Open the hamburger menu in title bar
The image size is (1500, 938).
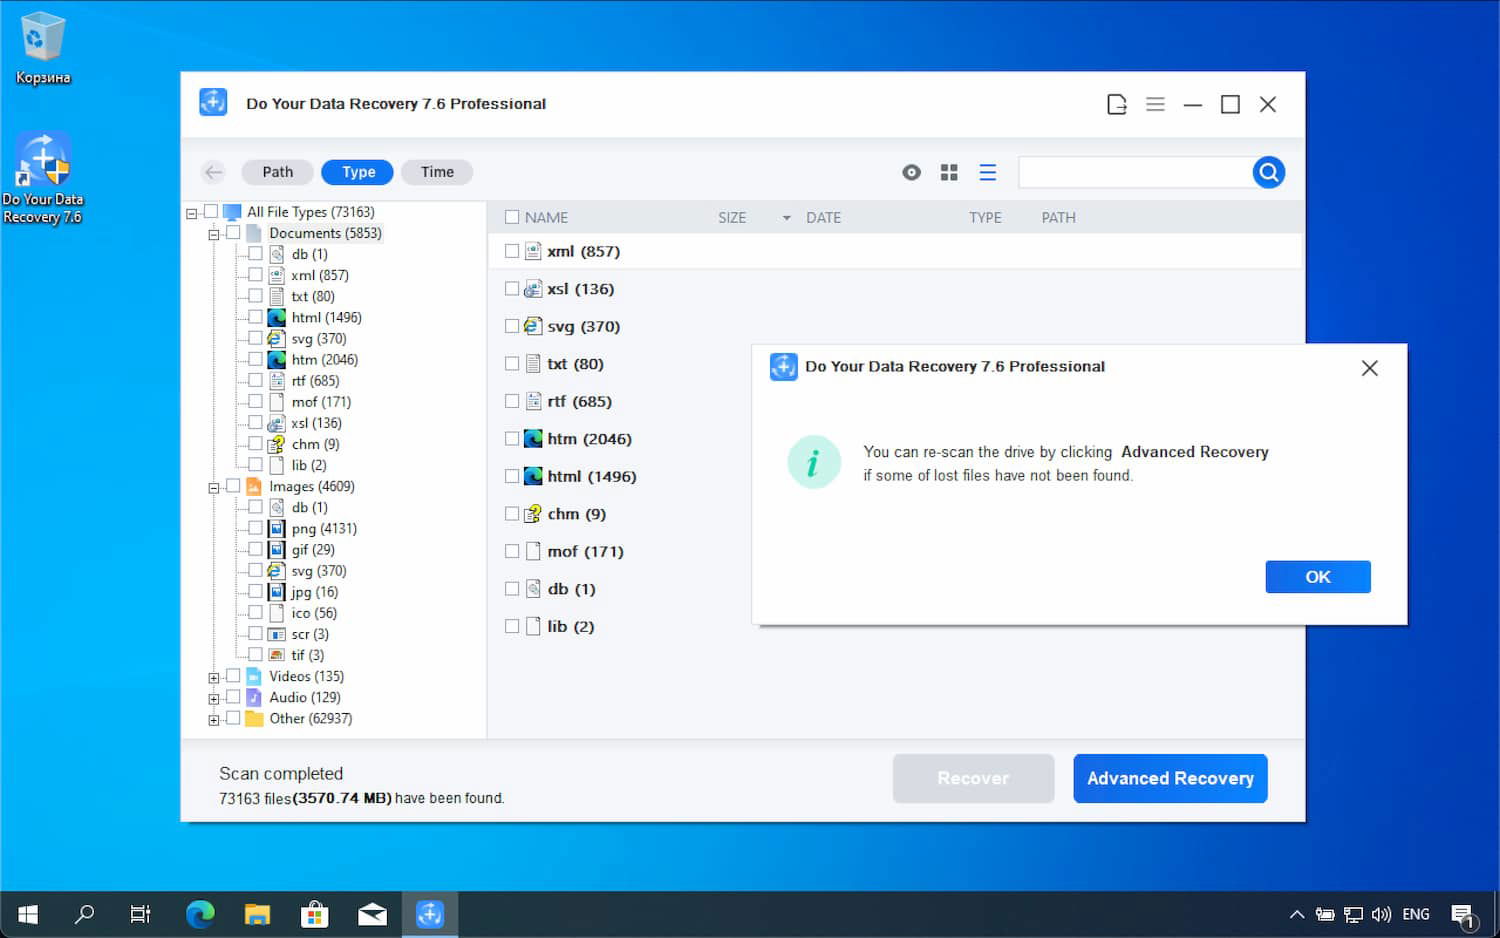pos(1155,104)
